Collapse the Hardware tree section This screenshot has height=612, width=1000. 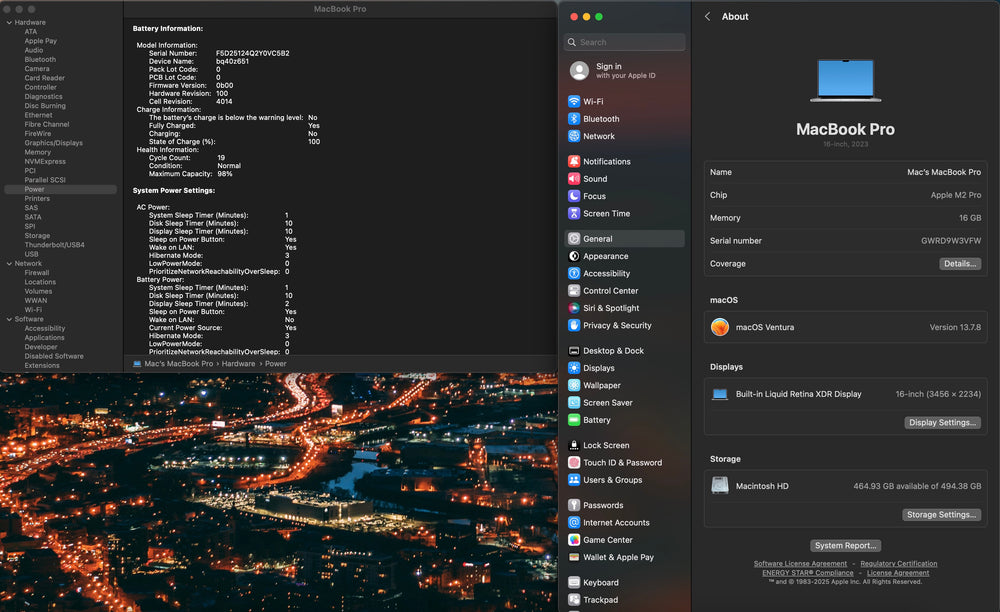(x=8, y=22)
